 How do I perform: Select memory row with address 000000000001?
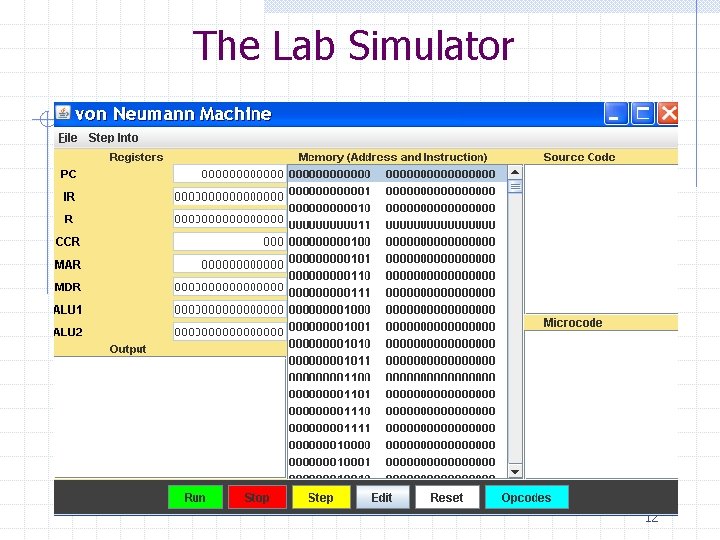(398, 191)
